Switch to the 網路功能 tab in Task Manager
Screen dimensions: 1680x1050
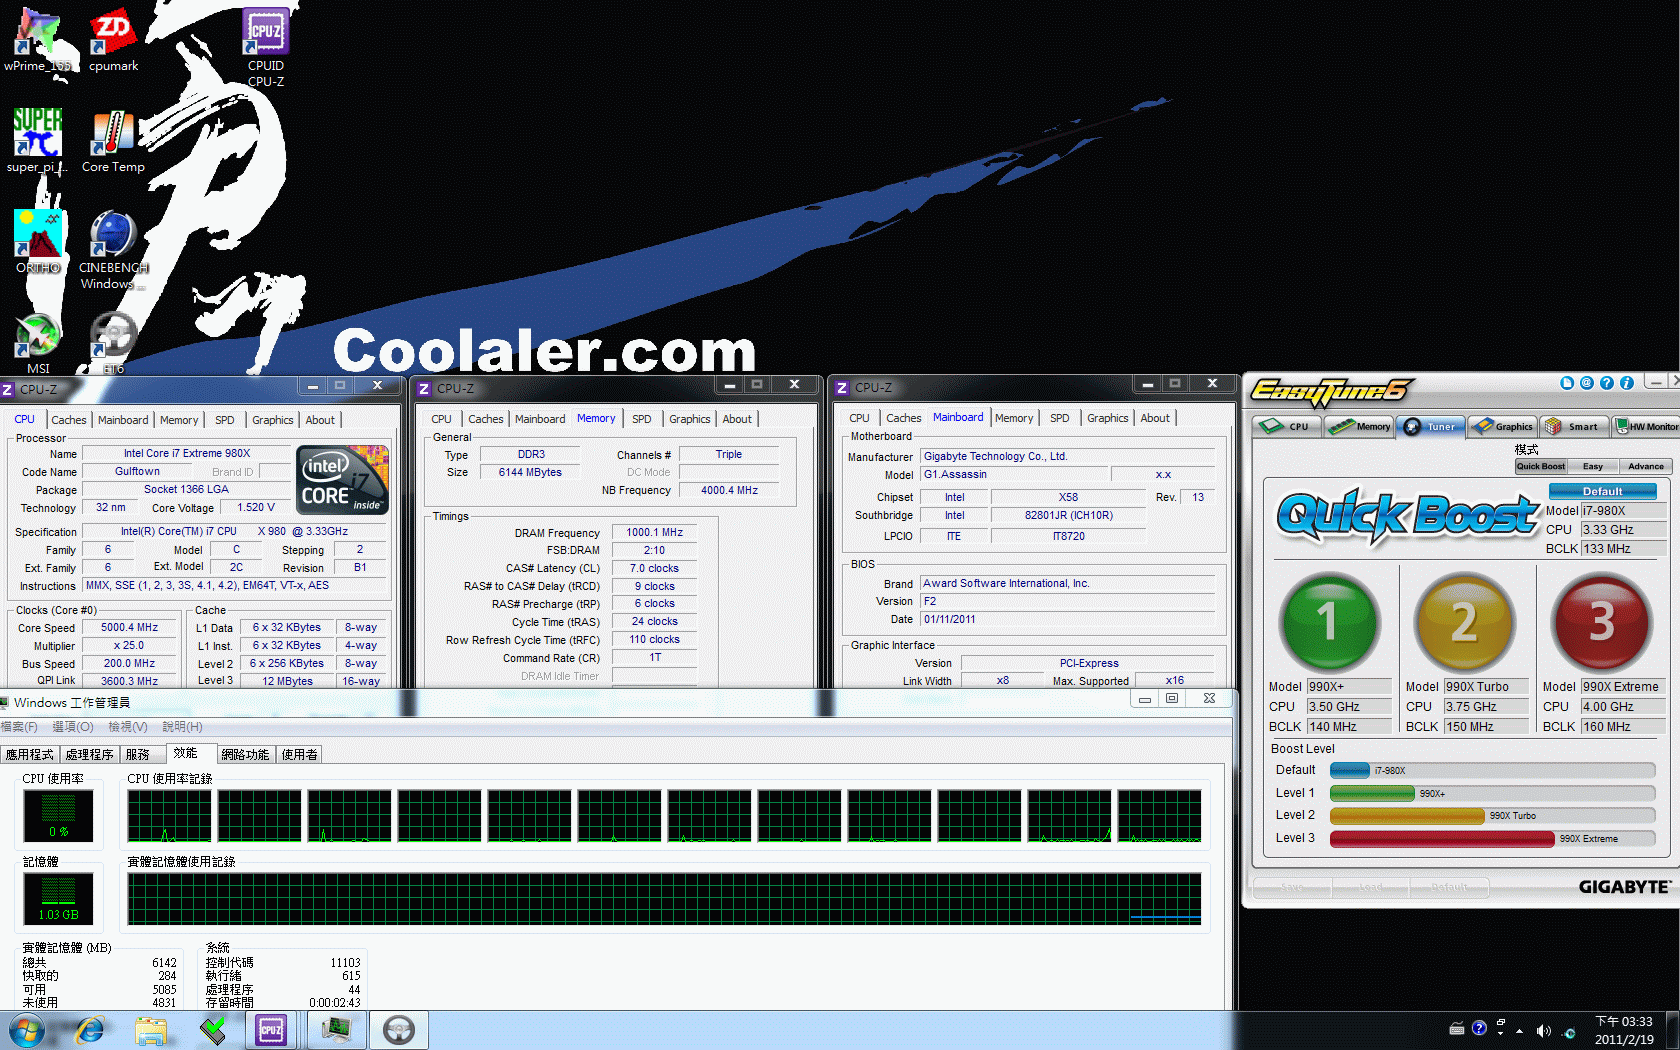point(245,755)
